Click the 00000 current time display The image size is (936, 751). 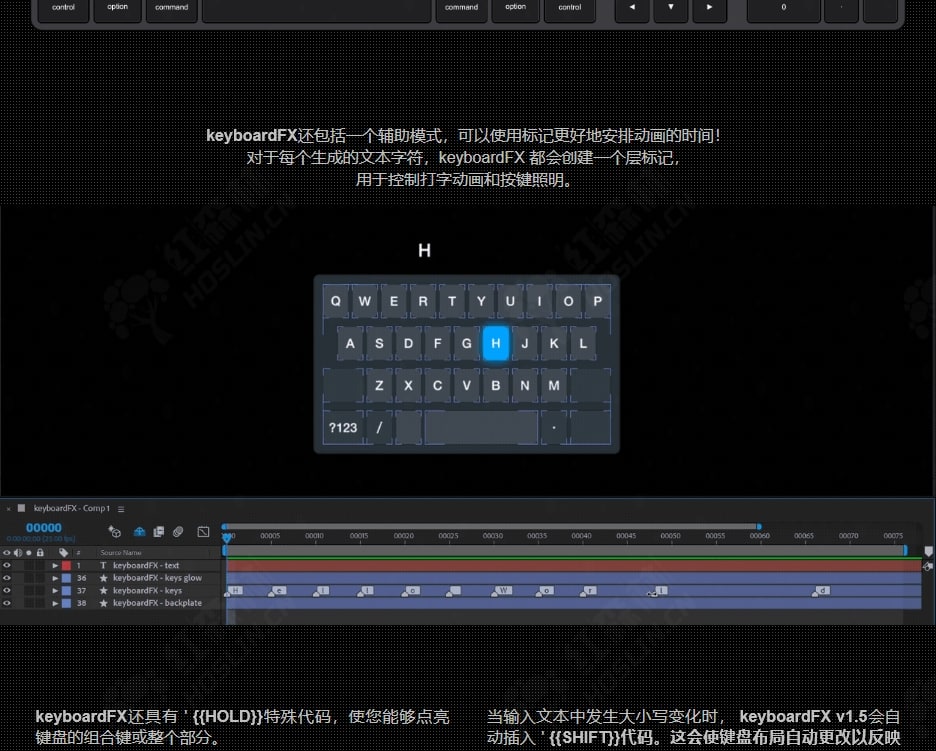pyautogui.click(x=44, y=528)
